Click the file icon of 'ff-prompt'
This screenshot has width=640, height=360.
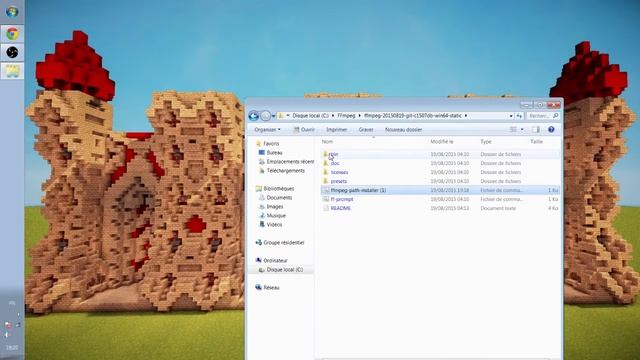pos(326,199)
